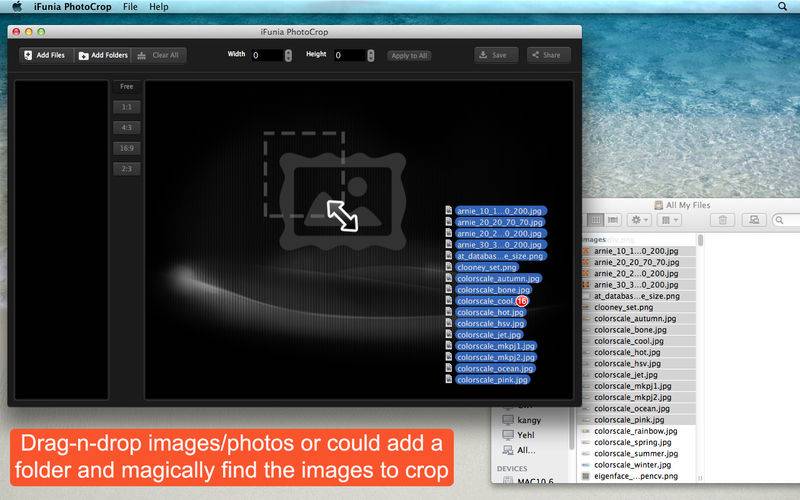This screenshot has height=500, width=800.
Task: Click Finder's connect to server icon
Action: tap(754, 220)
